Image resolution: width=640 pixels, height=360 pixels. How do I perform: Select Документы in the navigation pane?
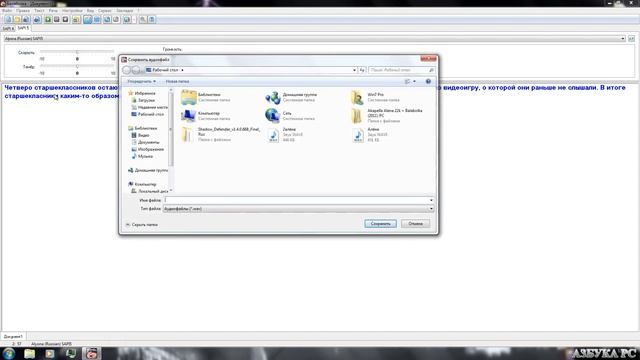point(146,142)
